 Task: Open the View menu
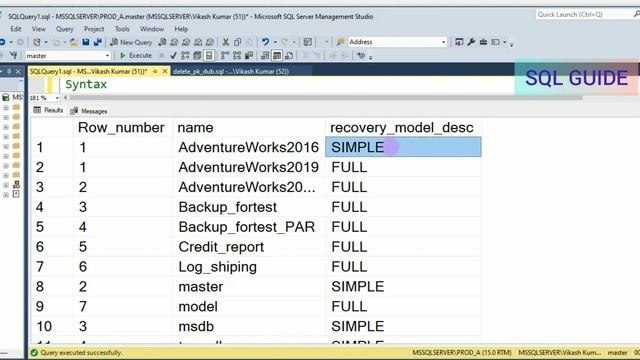[39, 29]
